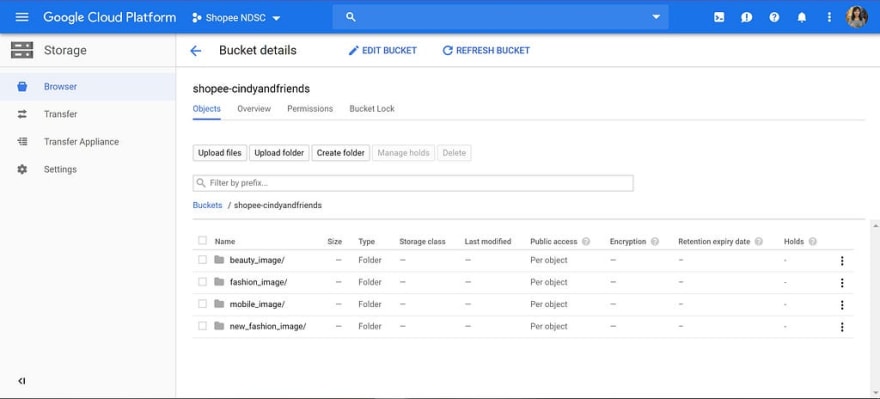Open the fashion_image/ folder name
Screen dimensions: 880x399
click(x=259, y=282)
